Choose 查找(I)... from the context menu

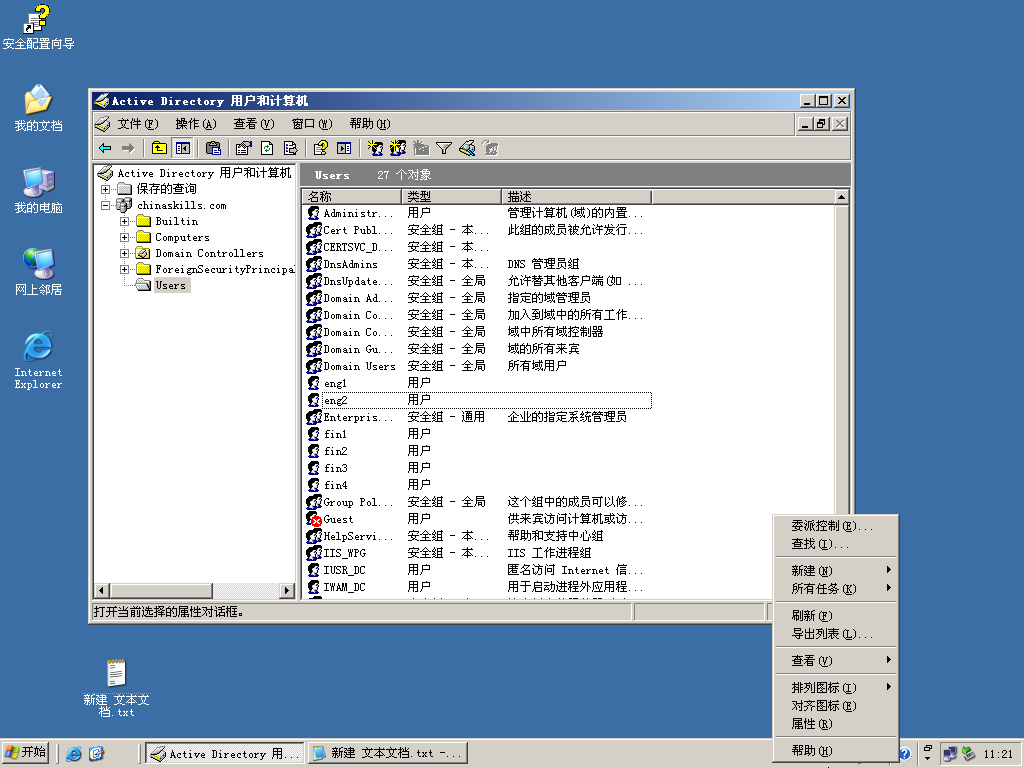(x=835, y=544)
